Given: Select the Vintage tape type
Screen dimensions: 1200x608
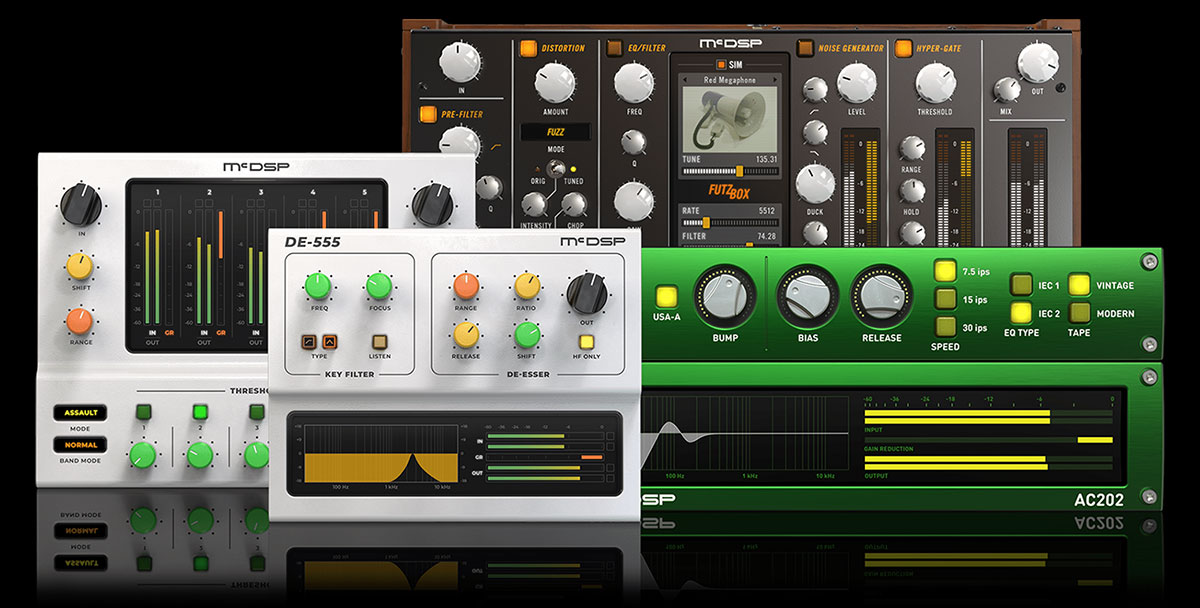Looking at the screenshot, I should pyautogui.click(x=1079, y=285).
